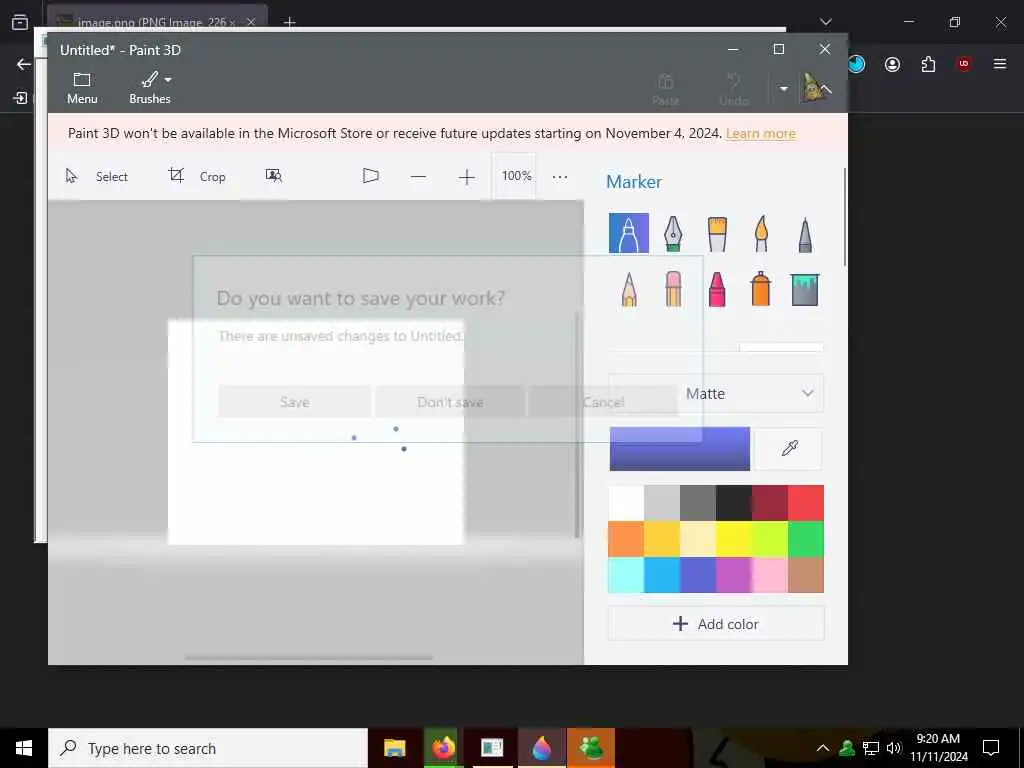Open the Learn more link
This screenshot has height=768, width=1024.
pyautogui.click(x=761, y=133)
